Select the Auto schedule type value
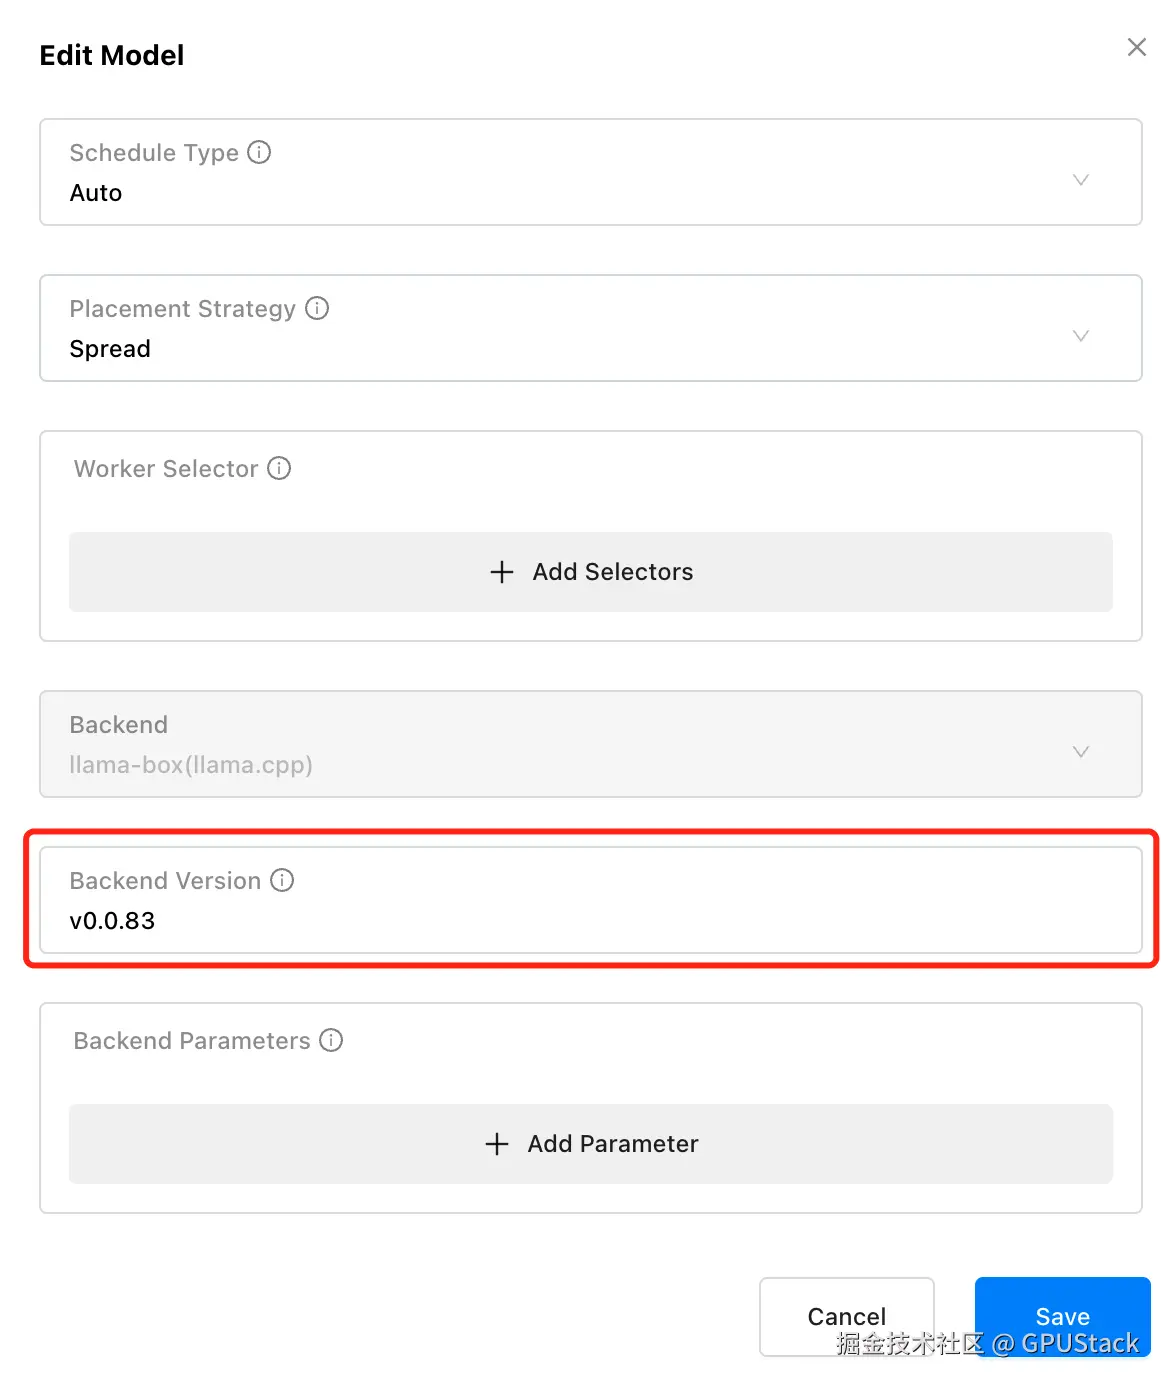 point(96,193)
